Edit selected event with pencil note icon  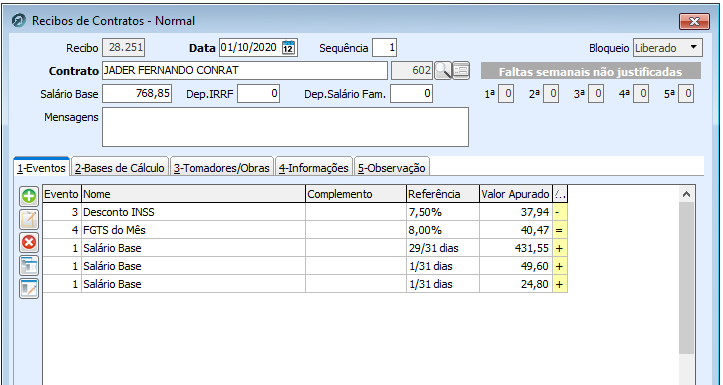tap(29, 219)
